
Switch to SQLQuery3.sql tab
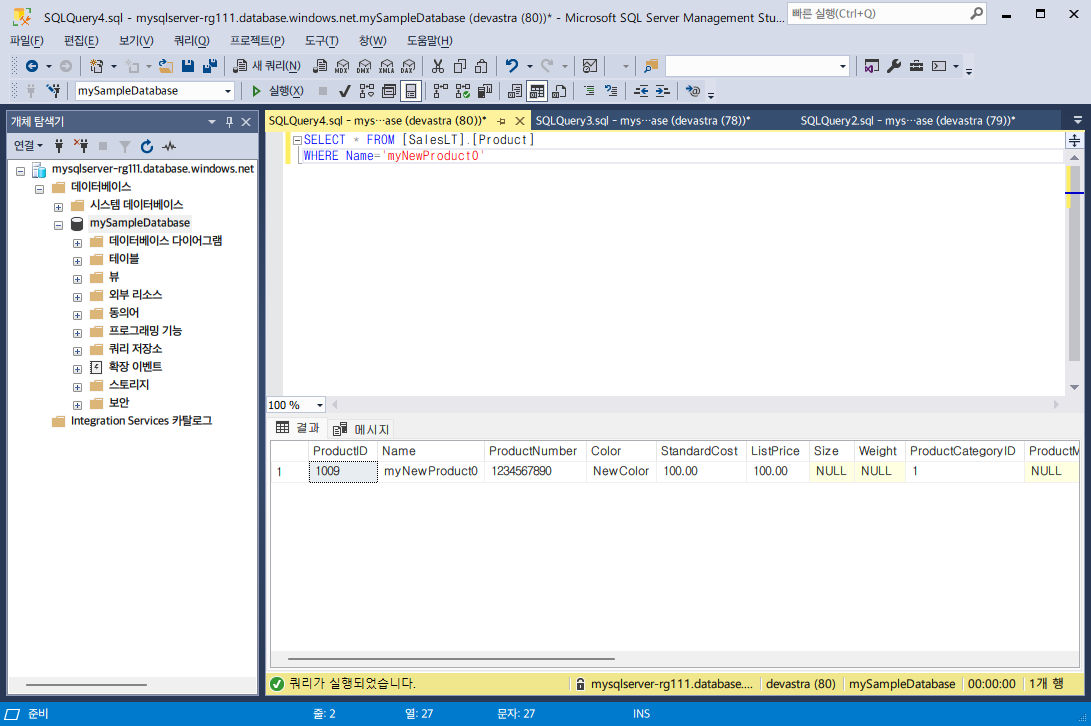pyautogui.click(x=643, y=120)
